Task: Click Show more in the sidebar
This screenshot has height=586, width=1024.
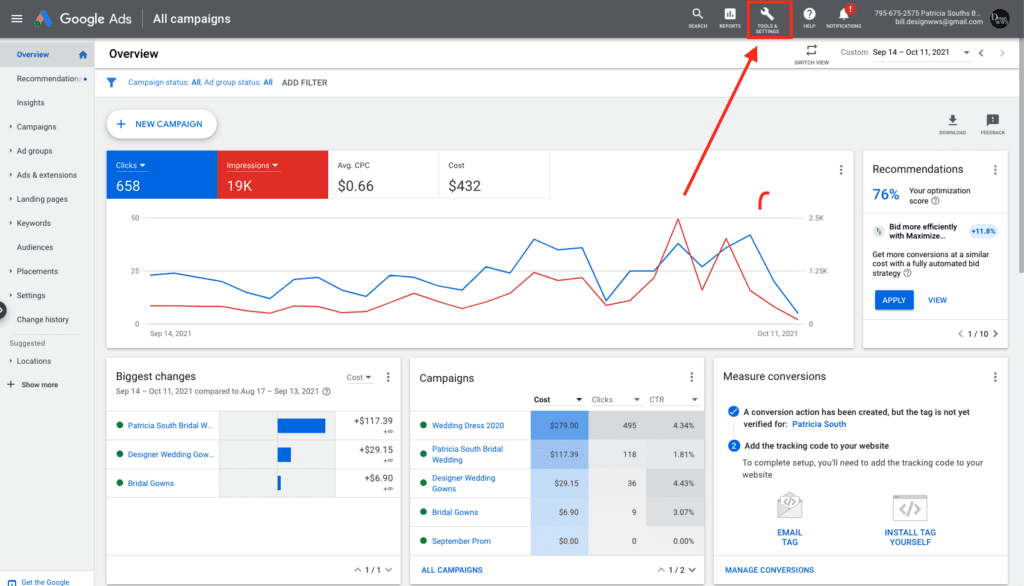Action: point(33,385)
